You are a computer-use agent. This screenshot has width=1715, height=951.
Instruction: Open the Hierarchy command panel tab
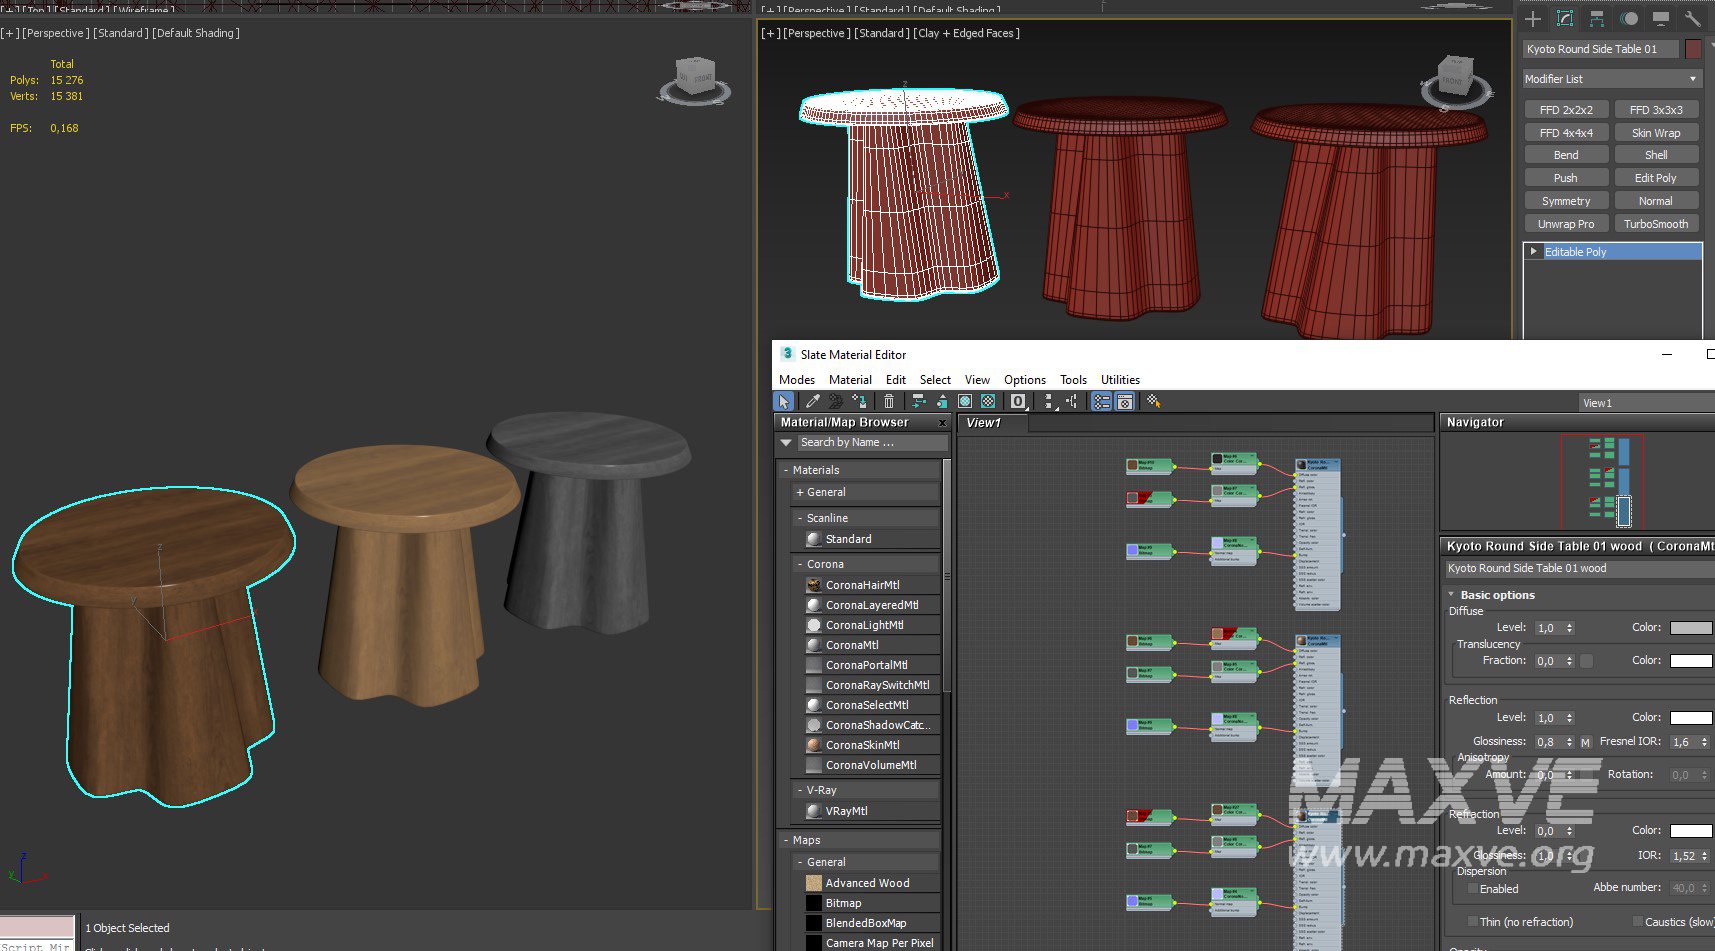1597,19
